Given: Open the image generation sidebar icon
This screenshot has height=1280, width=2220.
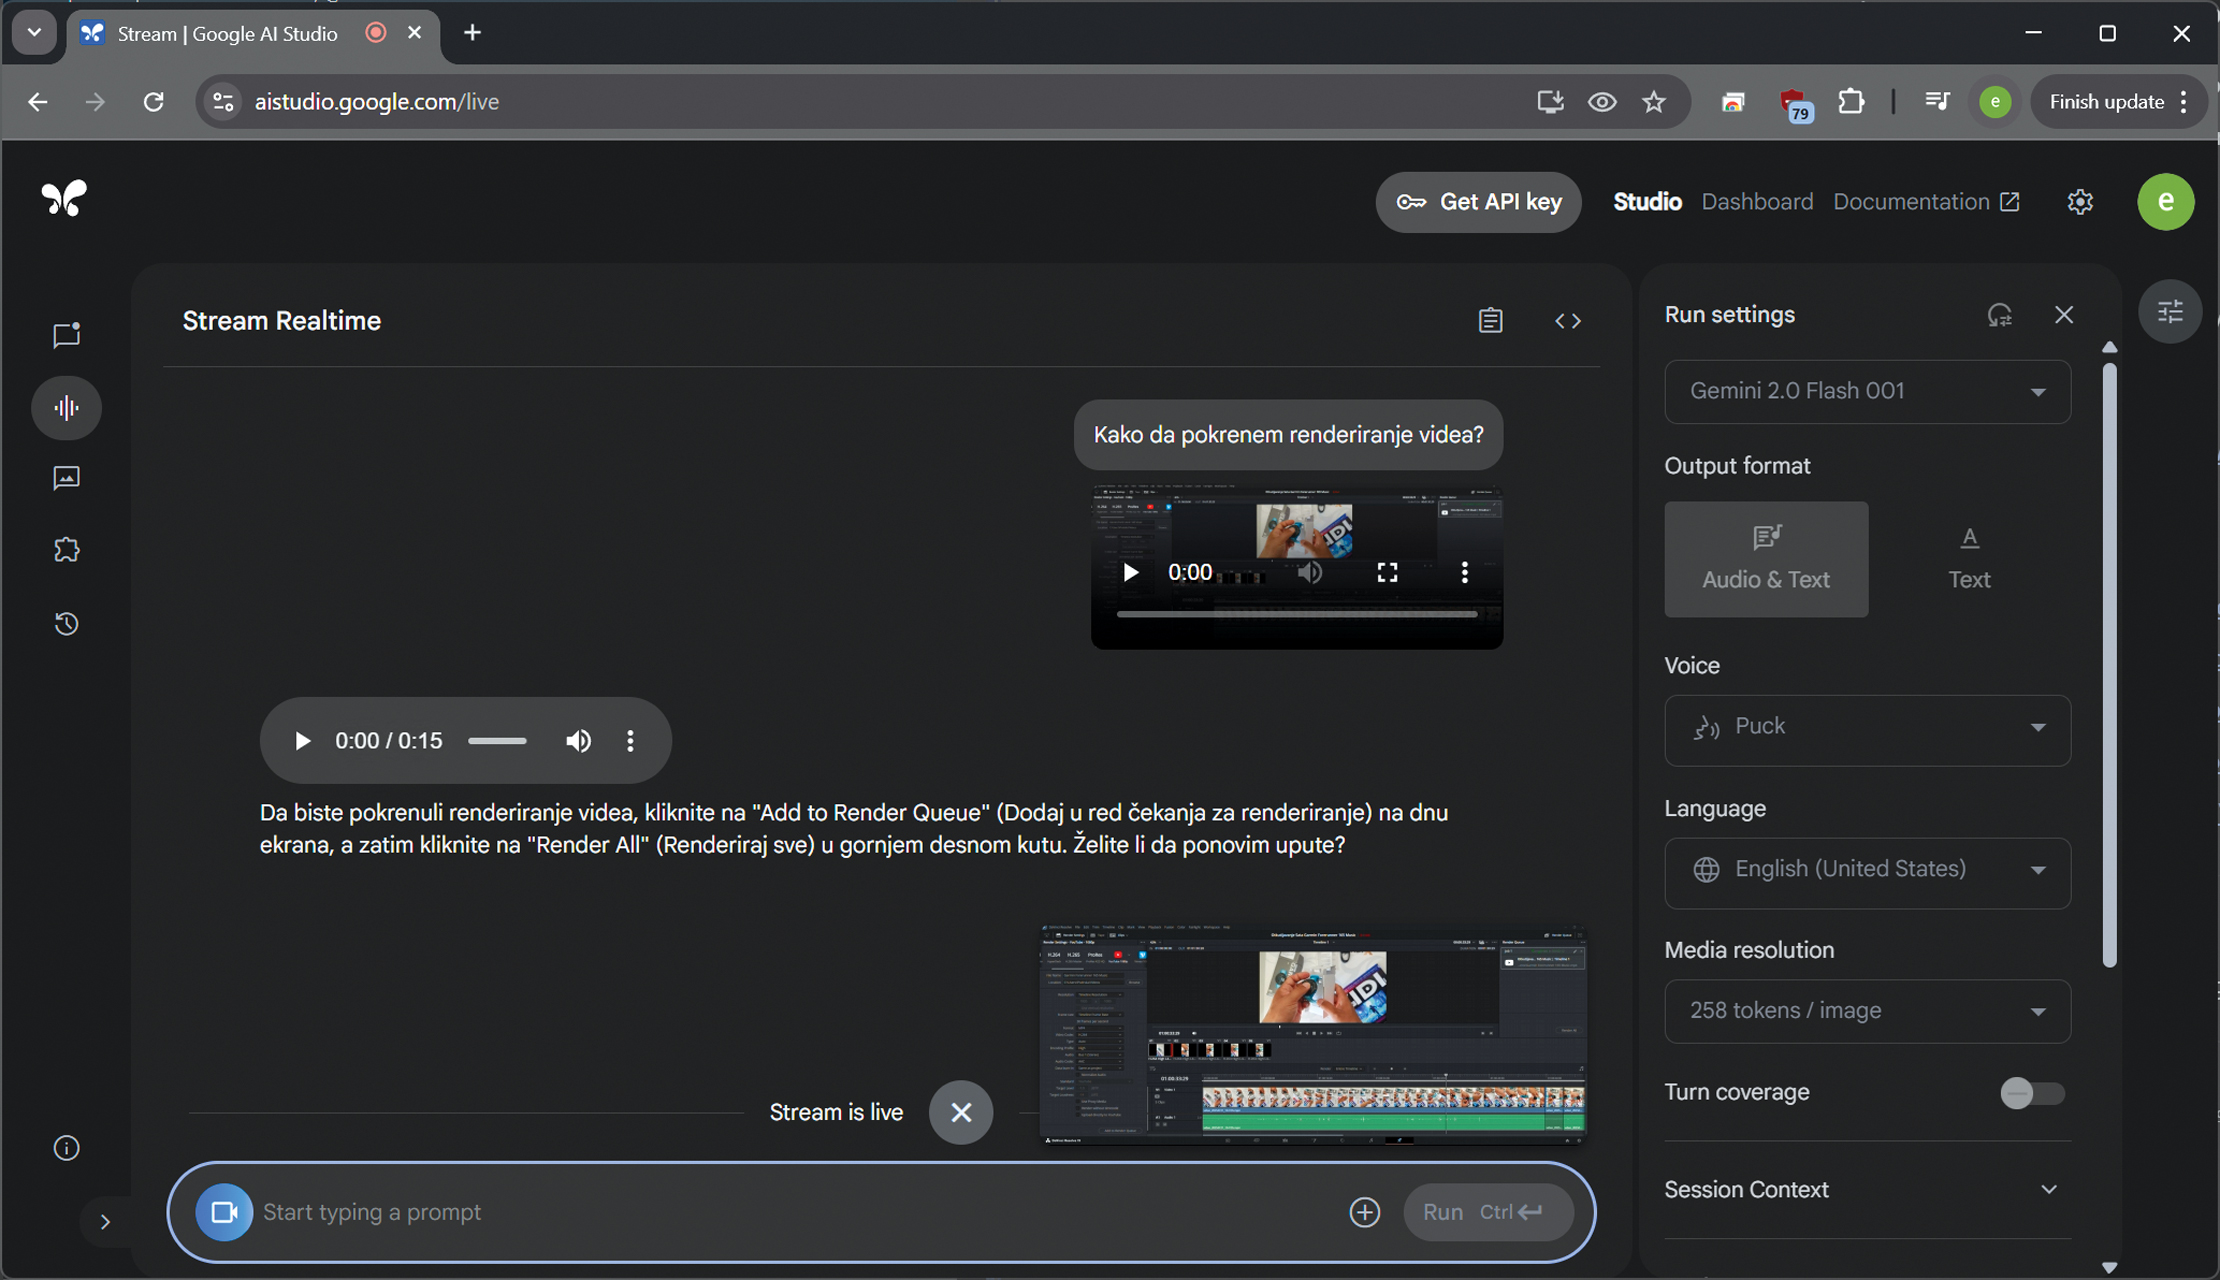Looking at the screenshot, I should [66, 478].
